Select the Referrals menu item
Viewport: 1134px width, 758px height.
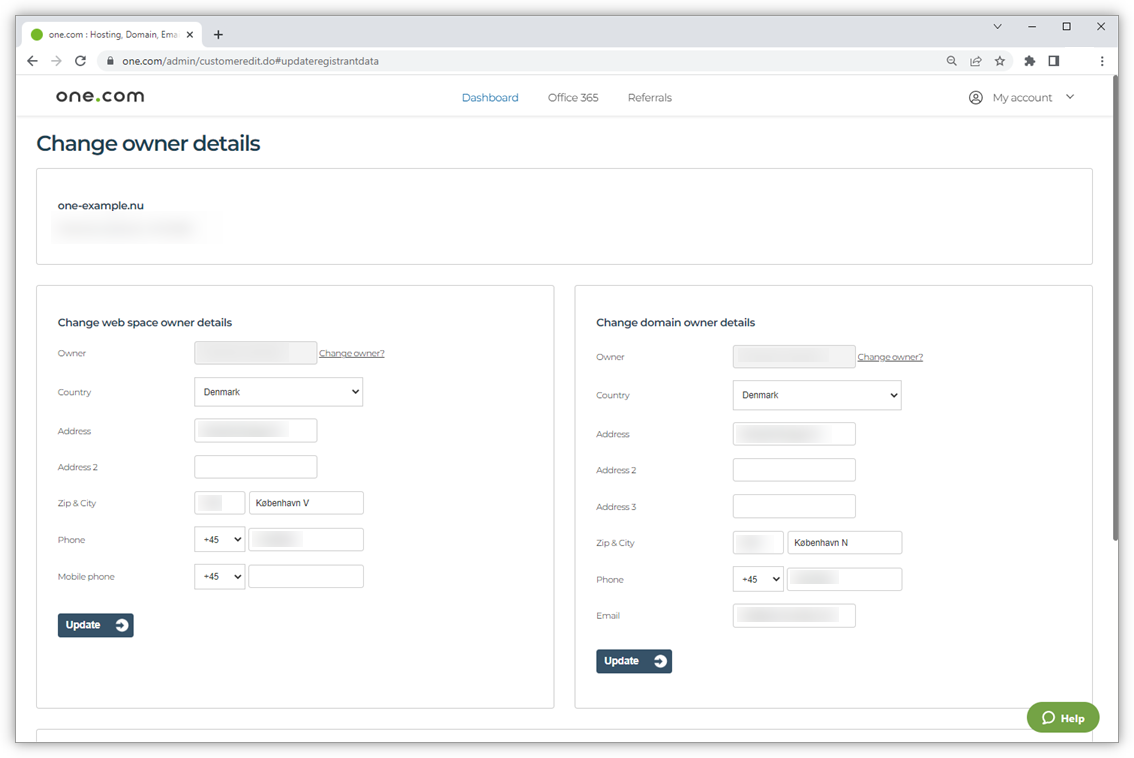[649, 97]
